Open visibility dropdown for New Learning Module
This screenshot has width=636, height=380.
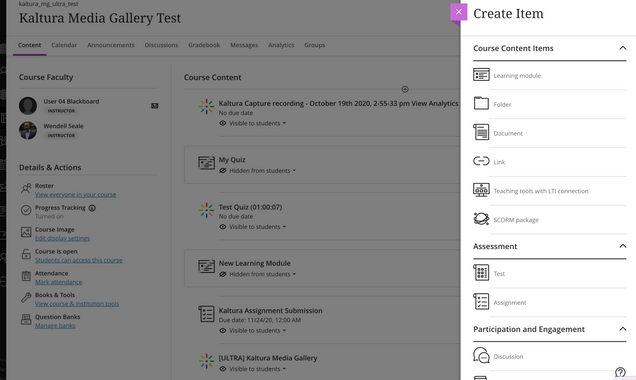pos(262,274)
